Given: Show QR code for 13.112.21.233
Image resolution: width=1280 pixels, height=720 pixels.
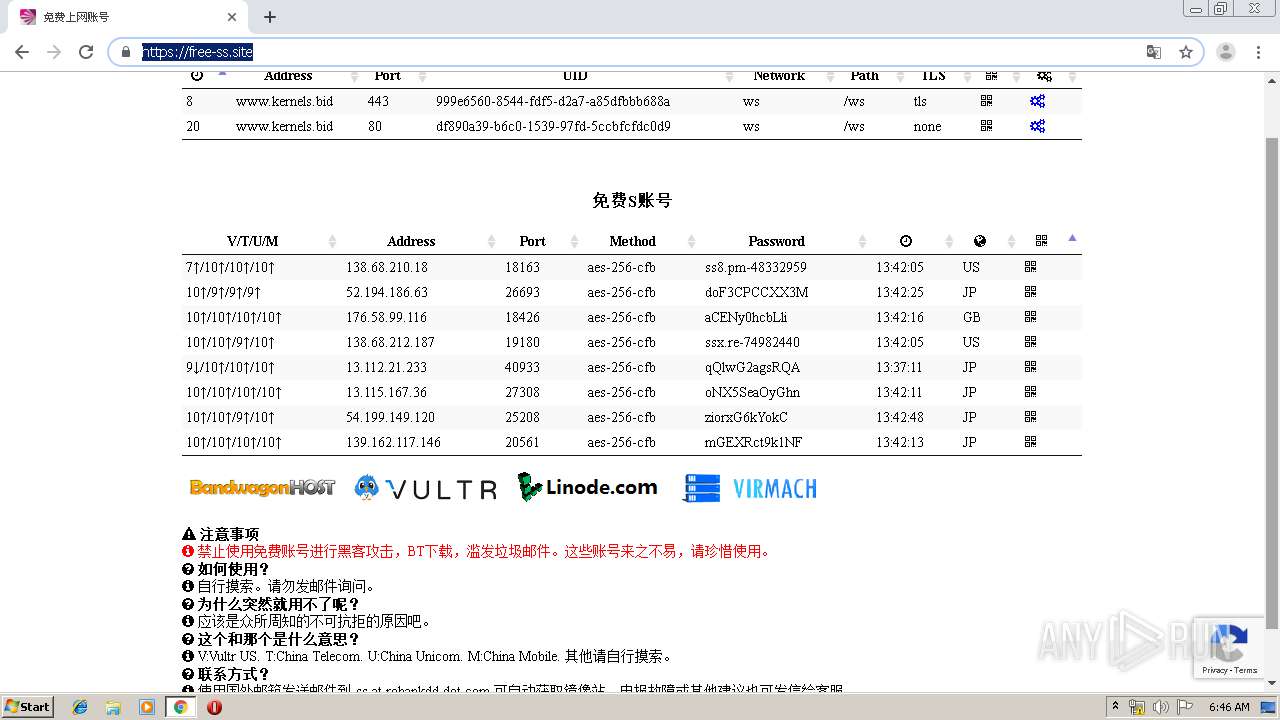Looking at the screenshot, I should (1030, 367).
